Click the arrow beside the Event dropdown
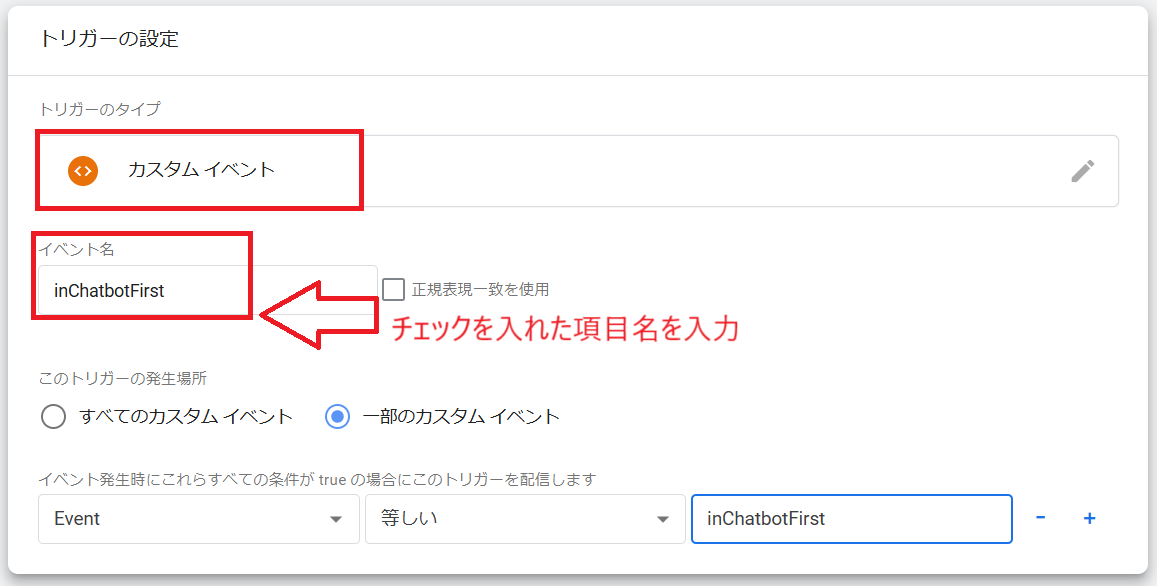This screenshot has width=1157, height=586. pyautogui.click(x=336, y=520)
